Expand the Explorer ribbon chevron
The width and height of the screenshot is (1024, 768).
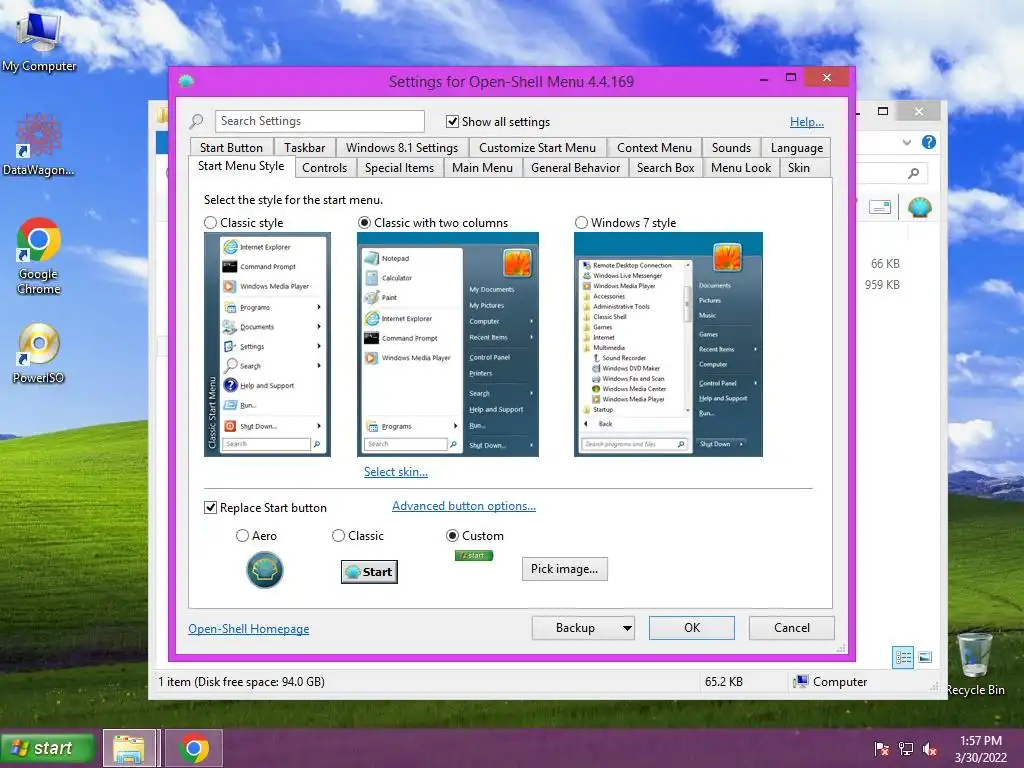click(x=906, y=142)
